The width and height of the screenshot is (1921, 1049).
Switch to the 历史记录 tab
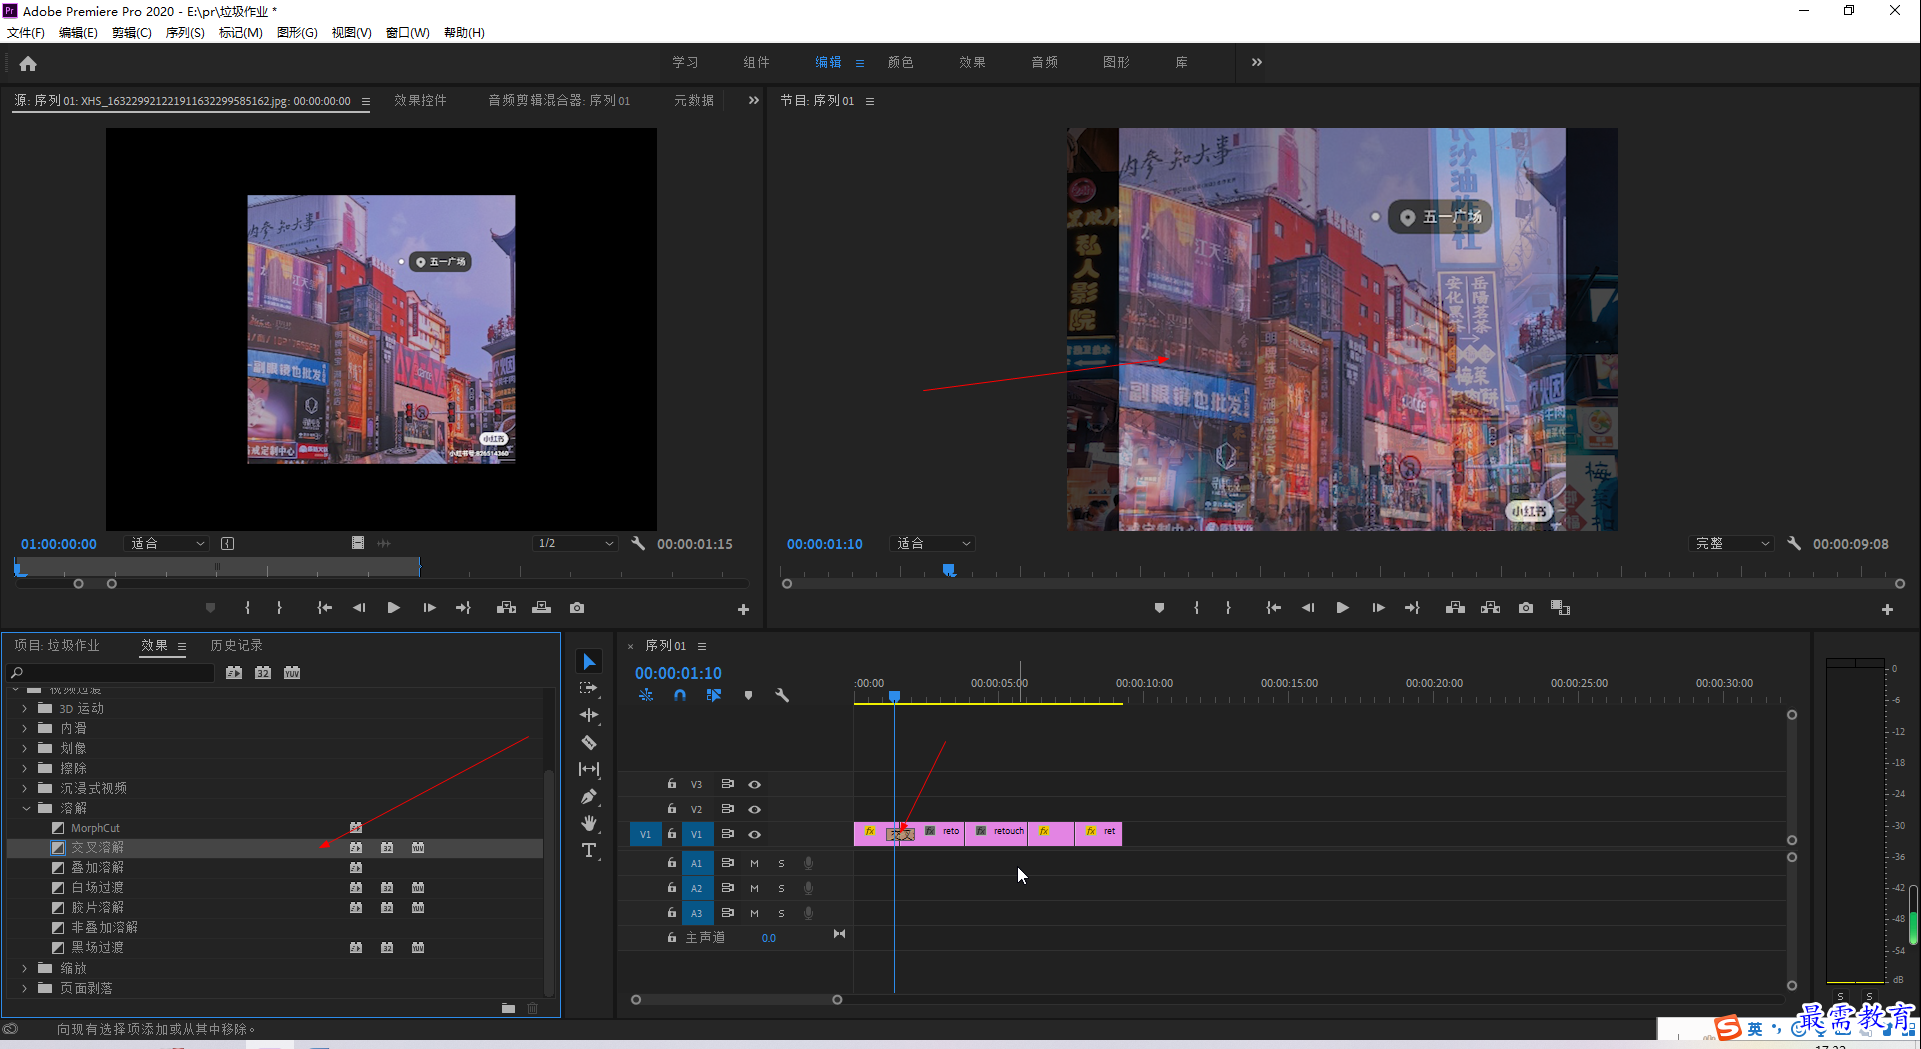tap(236, 645)
